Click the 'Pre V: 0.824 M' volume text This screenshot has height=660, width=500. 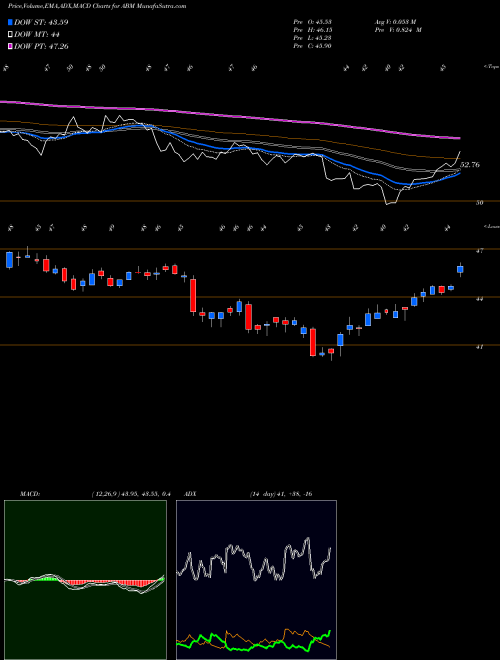coord(398,30)
